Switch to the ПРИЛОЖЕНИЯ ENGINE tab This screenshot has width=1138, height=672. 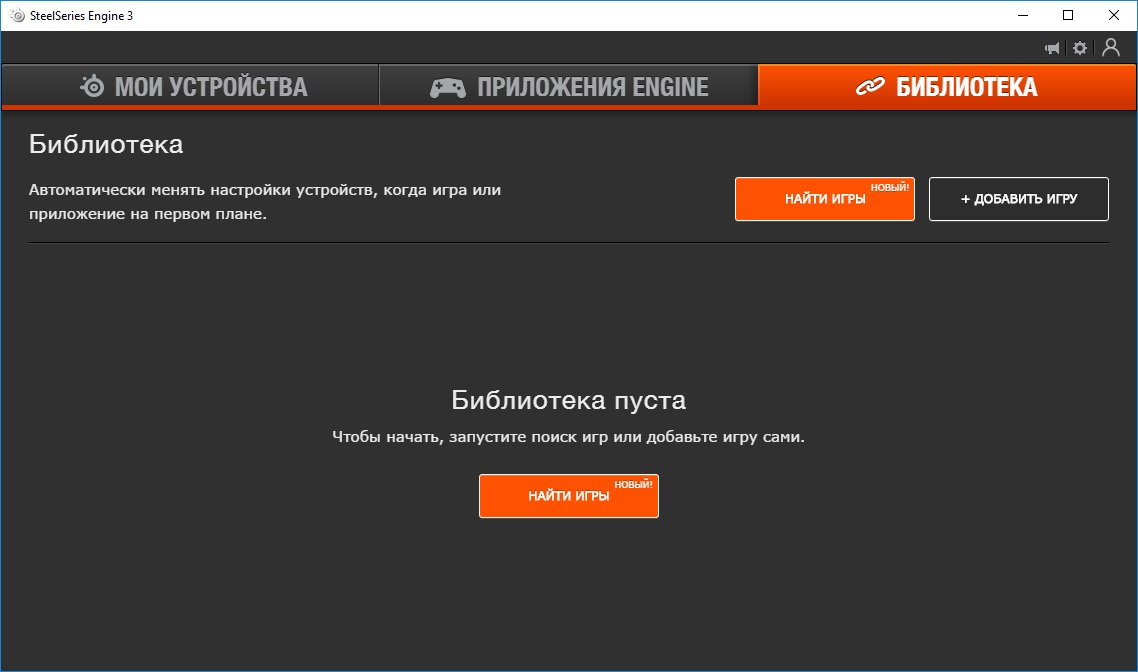(x=568, y=86)
